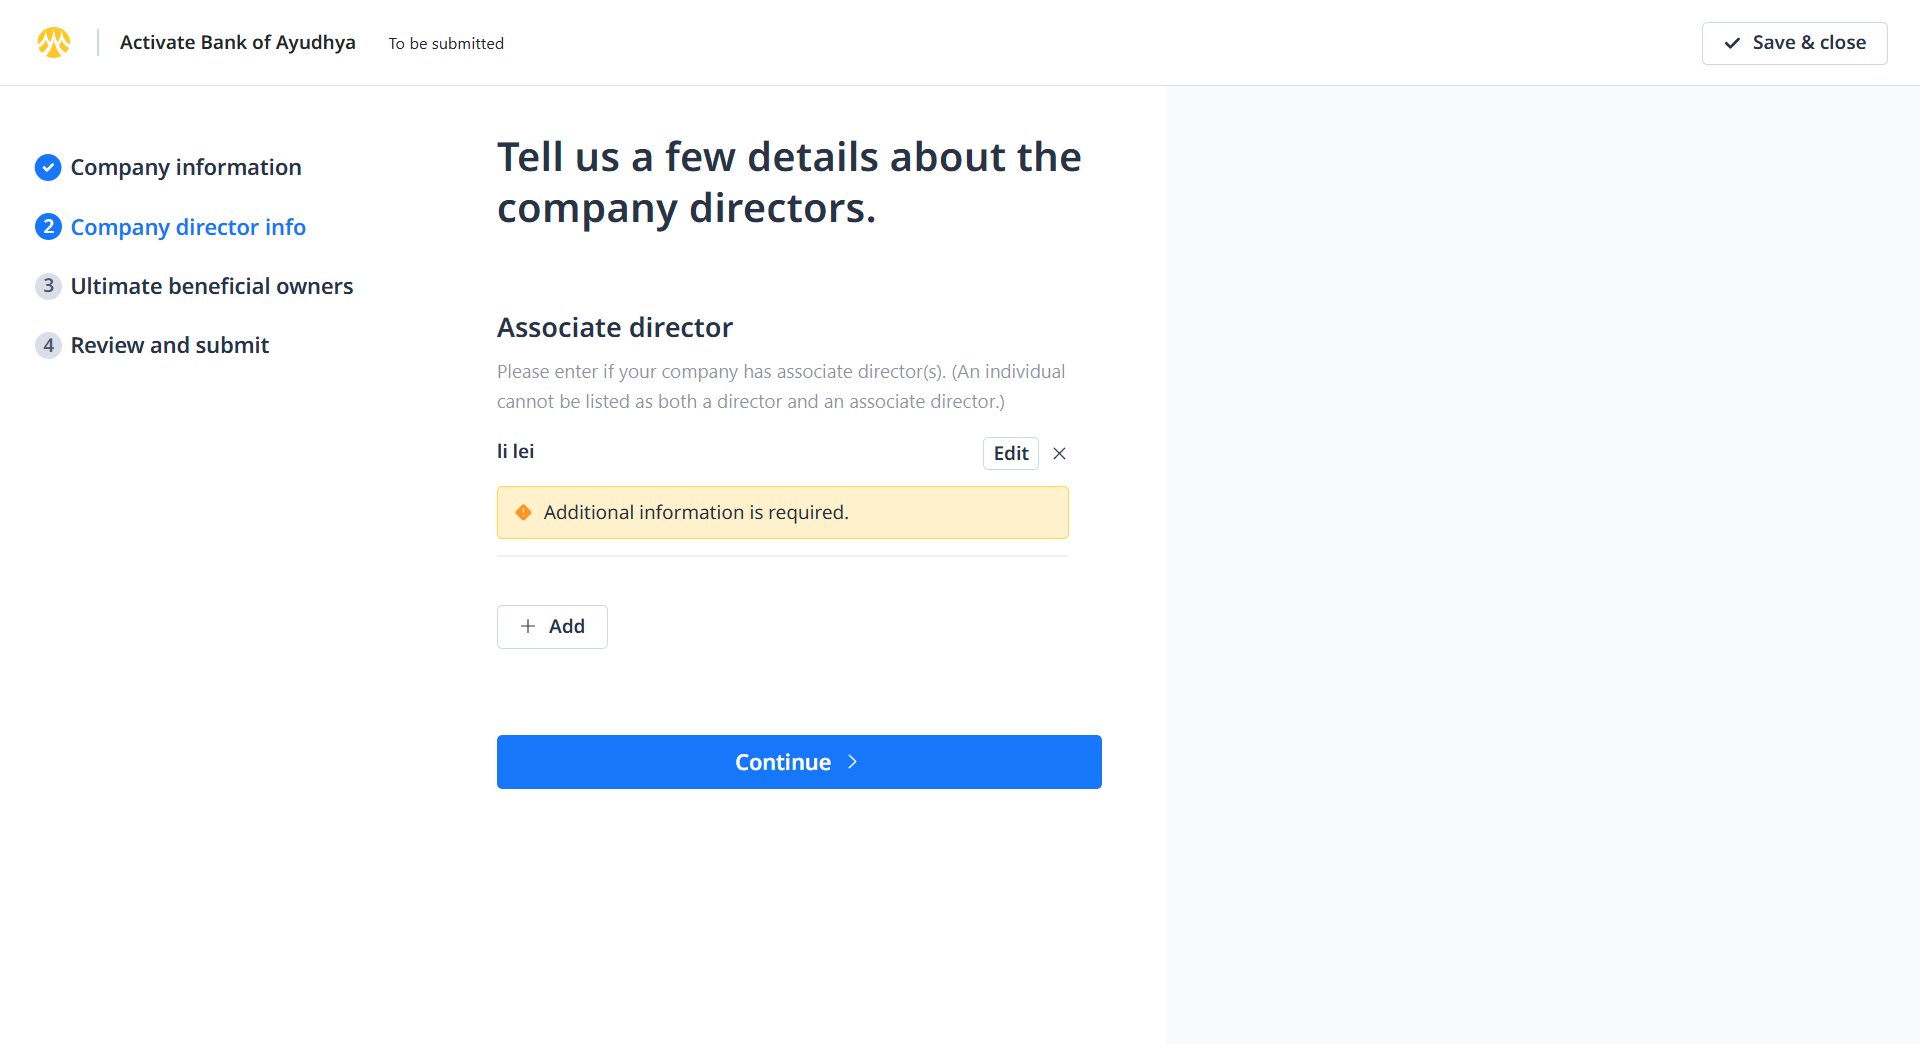Open the Company information step

186,168
